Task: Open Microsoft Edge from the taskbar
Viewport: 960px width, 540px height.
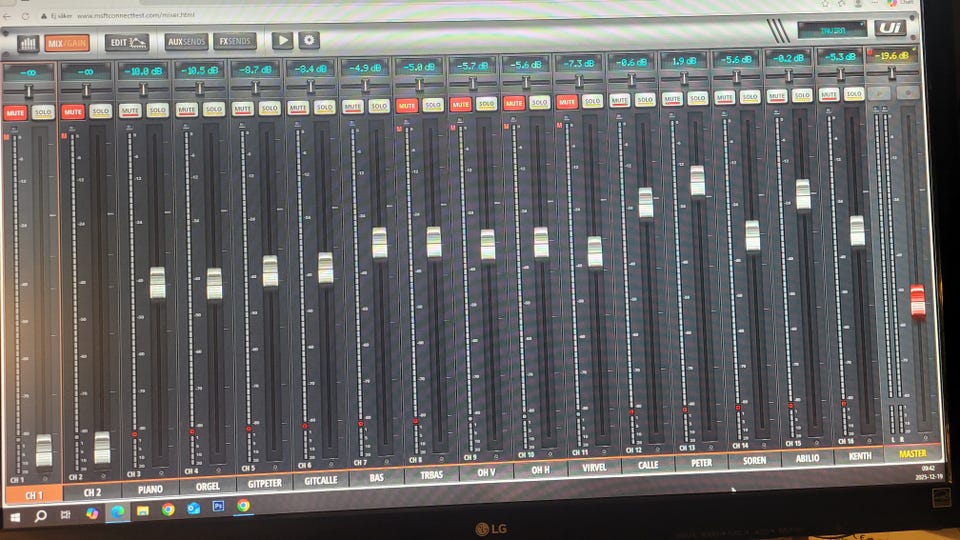Action: 117,512
